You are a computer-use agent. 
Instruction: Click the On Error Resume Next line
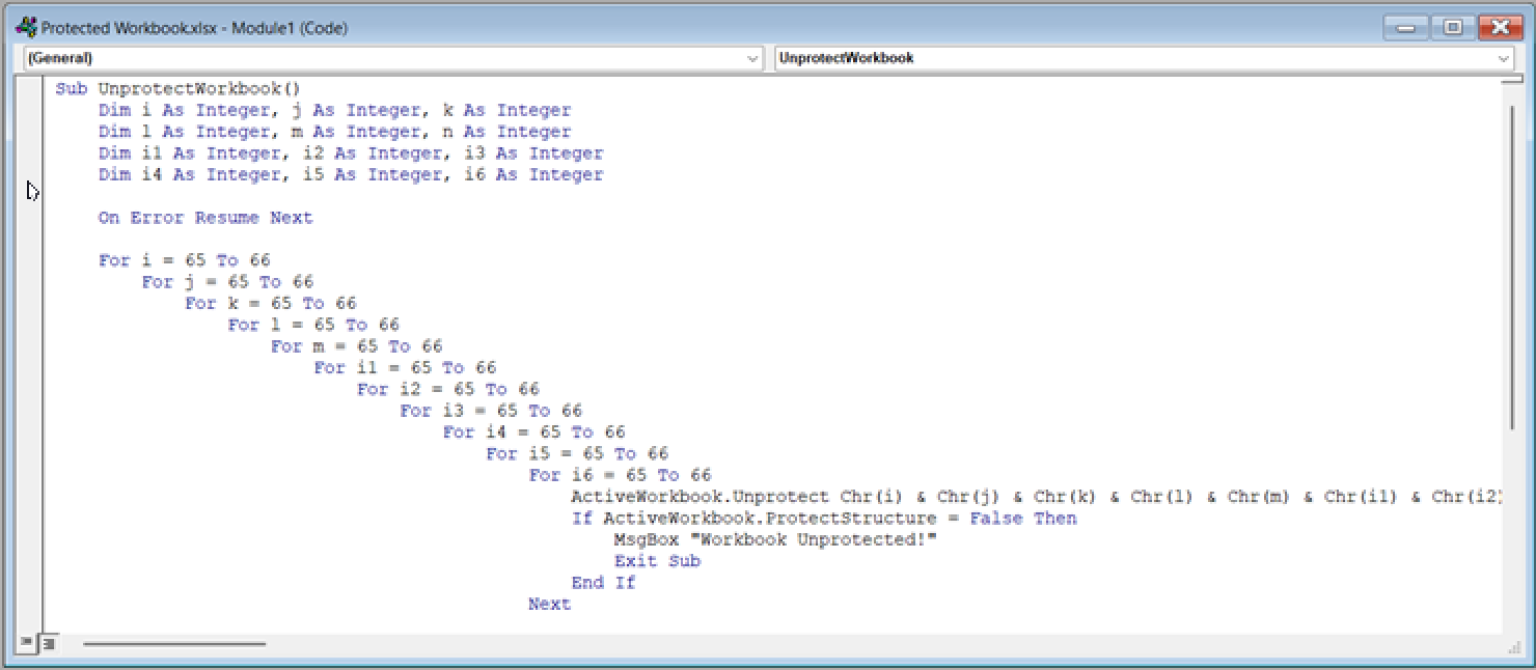pos(205,218)
